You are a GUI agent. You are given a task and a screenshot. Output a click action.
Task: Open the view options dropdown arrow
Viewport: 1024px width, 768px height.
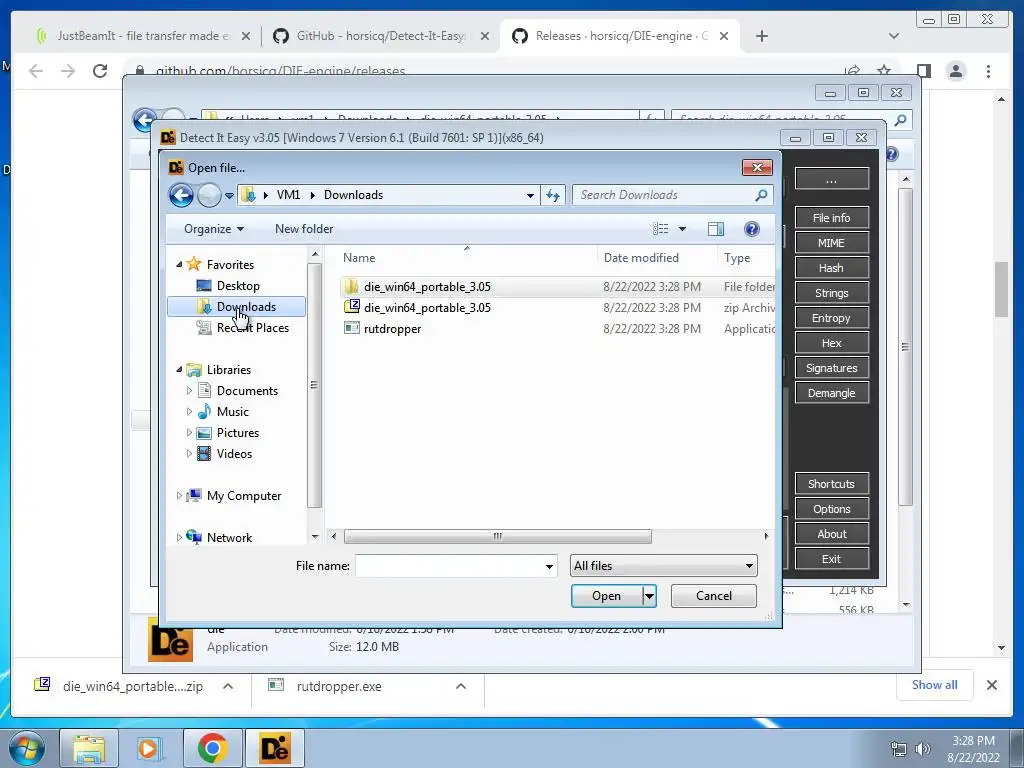click(x=682, y=229)
